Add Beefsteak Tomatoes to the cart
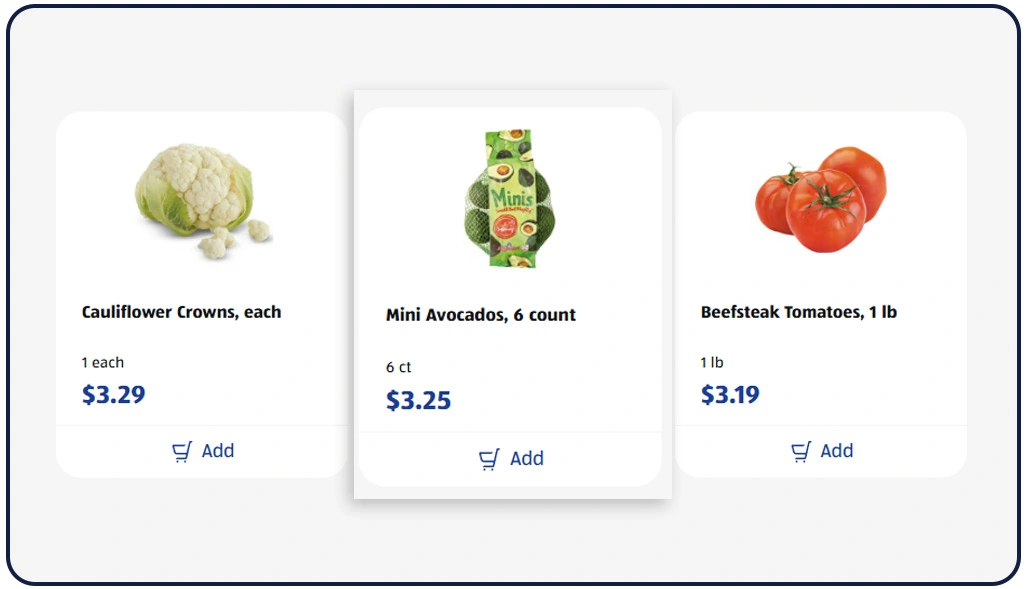This screenshot has height=589, width=1026. (x=821, y=451)
